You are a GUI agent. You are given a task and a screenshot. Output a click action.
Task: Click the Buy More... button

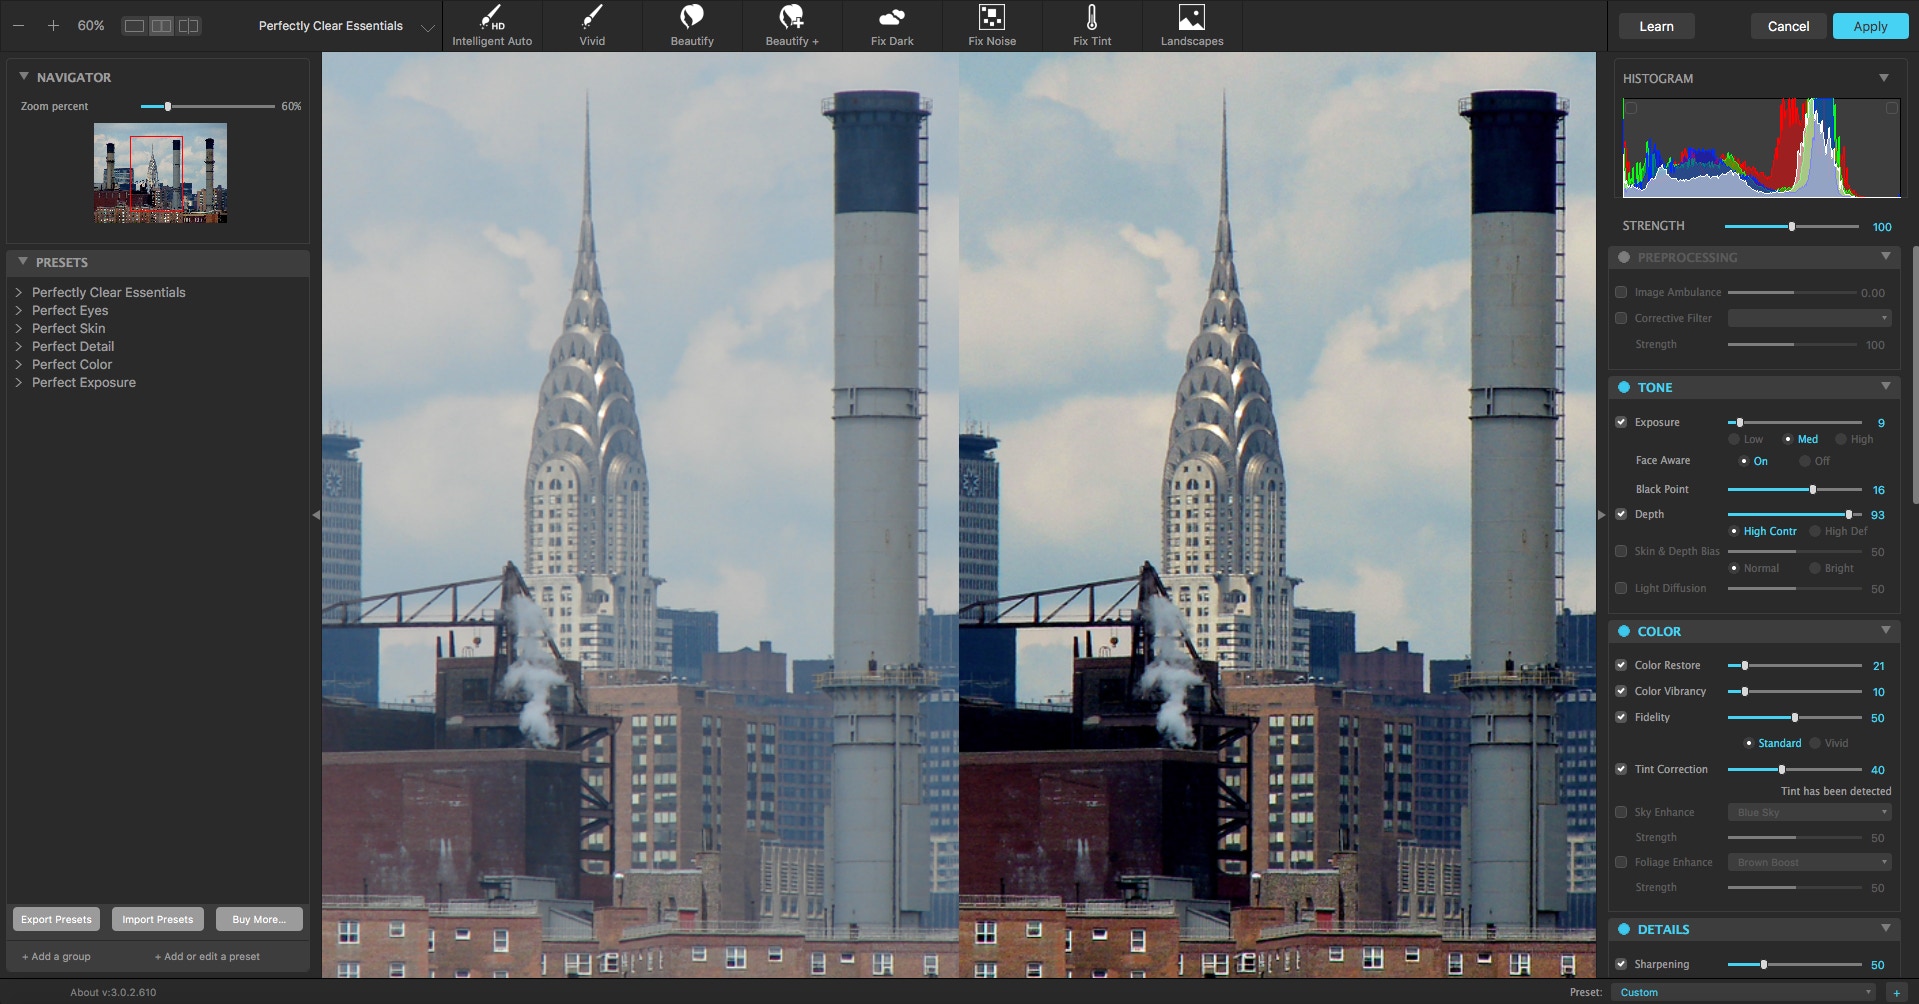tap(259, 919)
